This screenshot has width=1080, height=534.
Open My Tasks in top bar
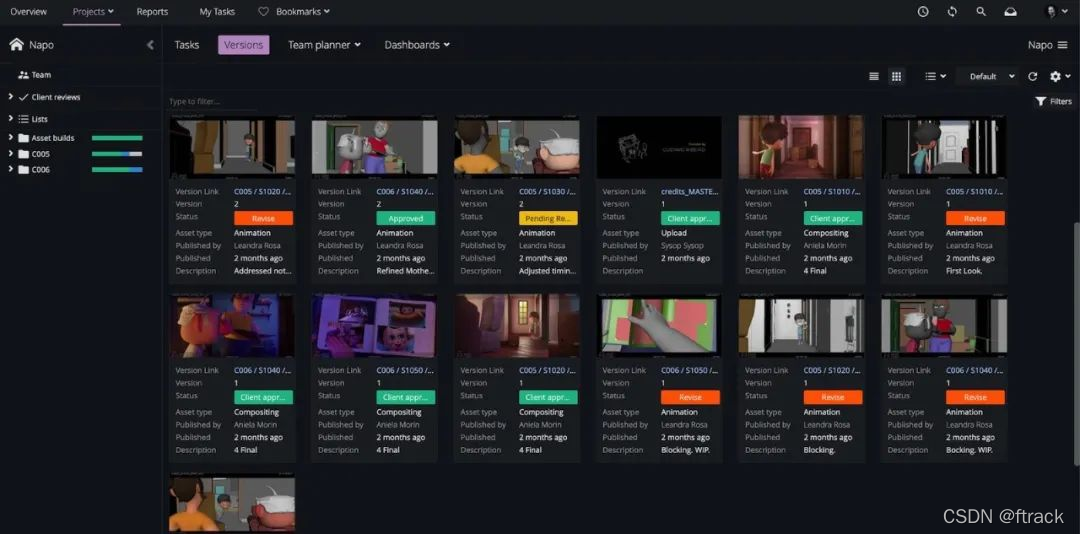click(217, 12)
